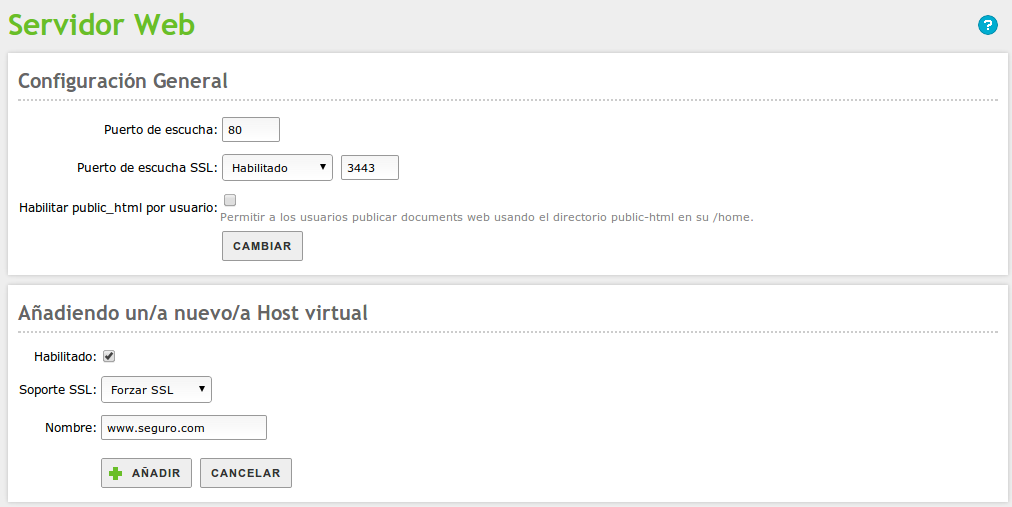Click the Configuración General heading
The height and width of the screenshot is (507, 1012).
pyautogui.click(x=123, y=81)
